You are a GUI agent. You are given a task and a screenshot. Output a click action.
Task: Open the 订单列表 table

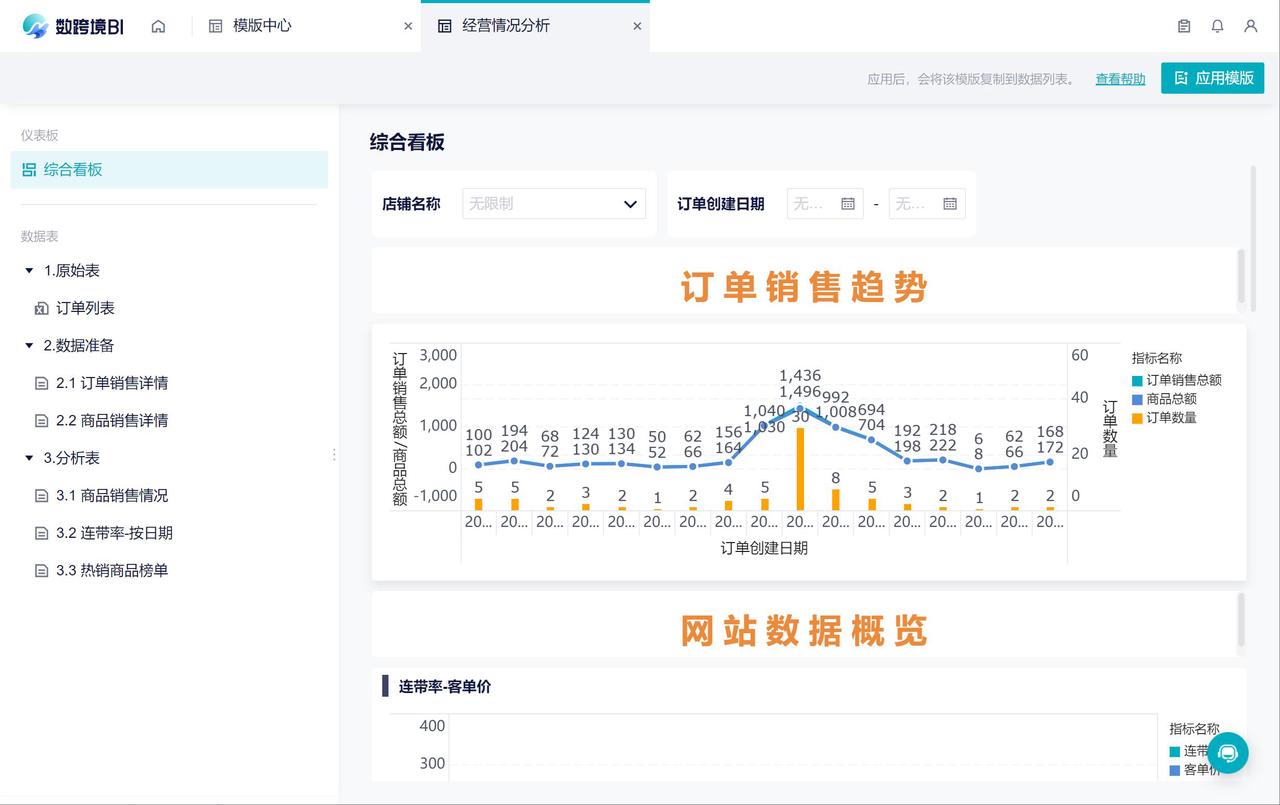(x=85, y=308)
